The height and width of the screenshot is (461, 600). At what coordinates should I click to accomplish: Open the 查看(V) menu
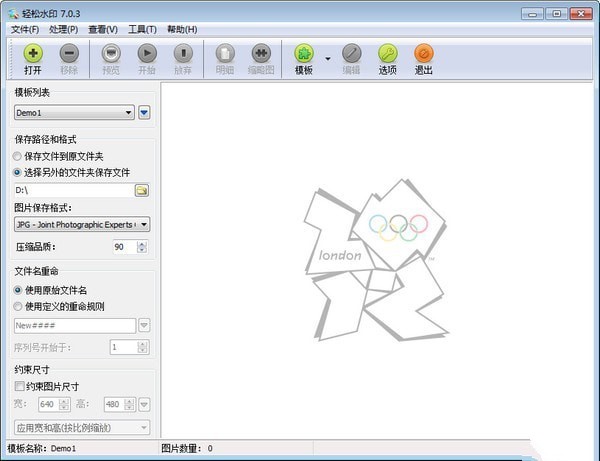103,29
